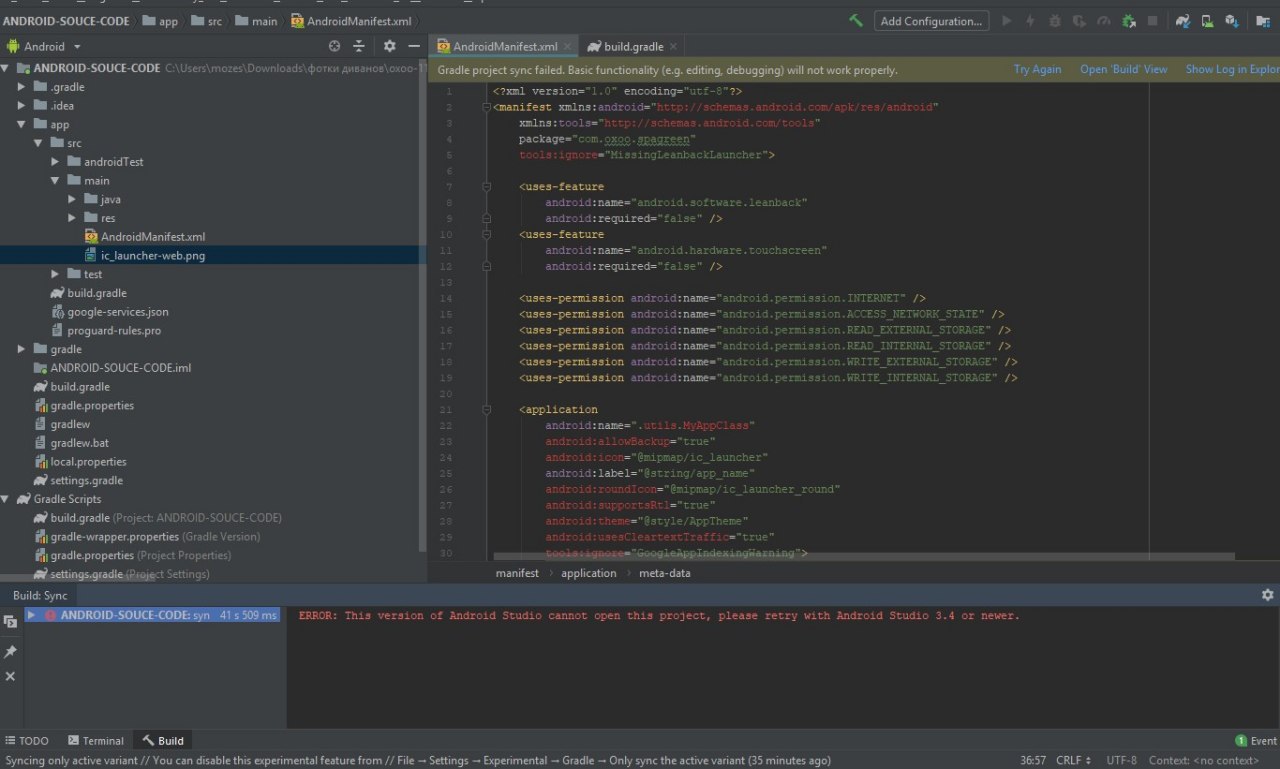Close the AndroidManifest.xml editor tab

(x=568, y=46)
